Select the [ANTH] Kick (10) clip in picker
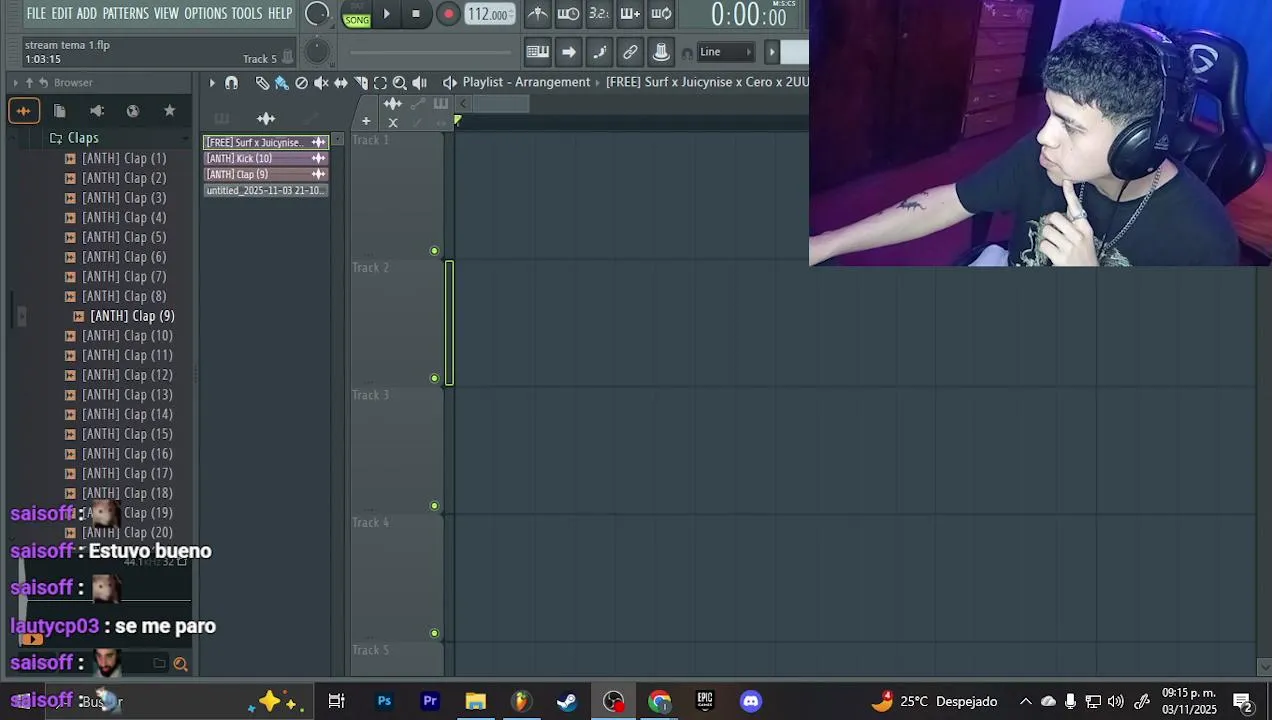 point(266,158)
